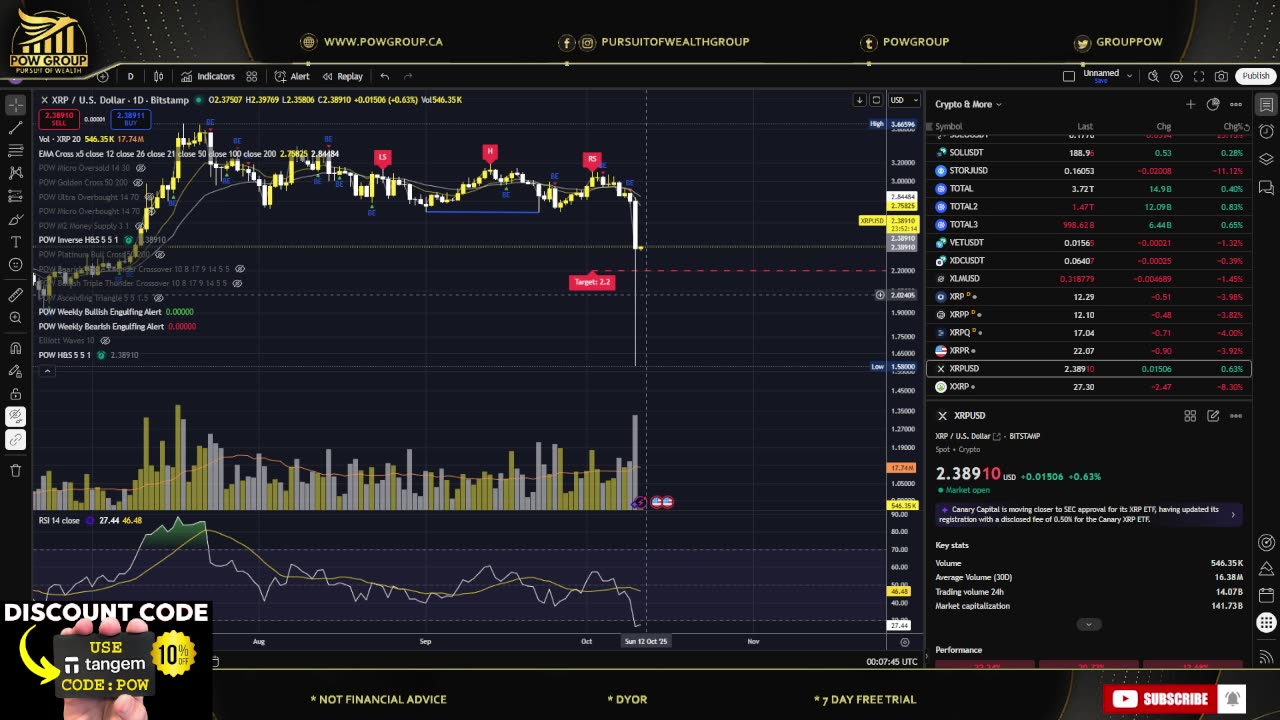The height and width of the screenshot is (720, 1280).
Task: Select SOLUSDT row in watchlist
Action: (x=1088, y=153)
